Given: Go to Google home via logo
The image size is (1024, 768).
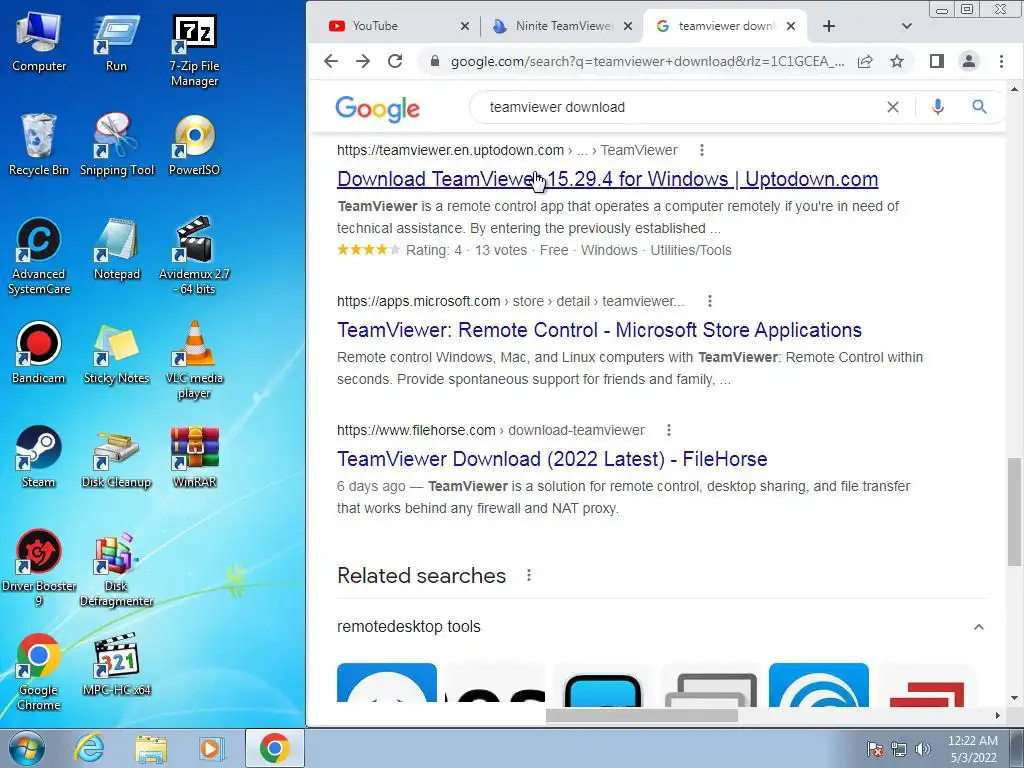Looking at the screenshot, I should click(x=377, y=108).
